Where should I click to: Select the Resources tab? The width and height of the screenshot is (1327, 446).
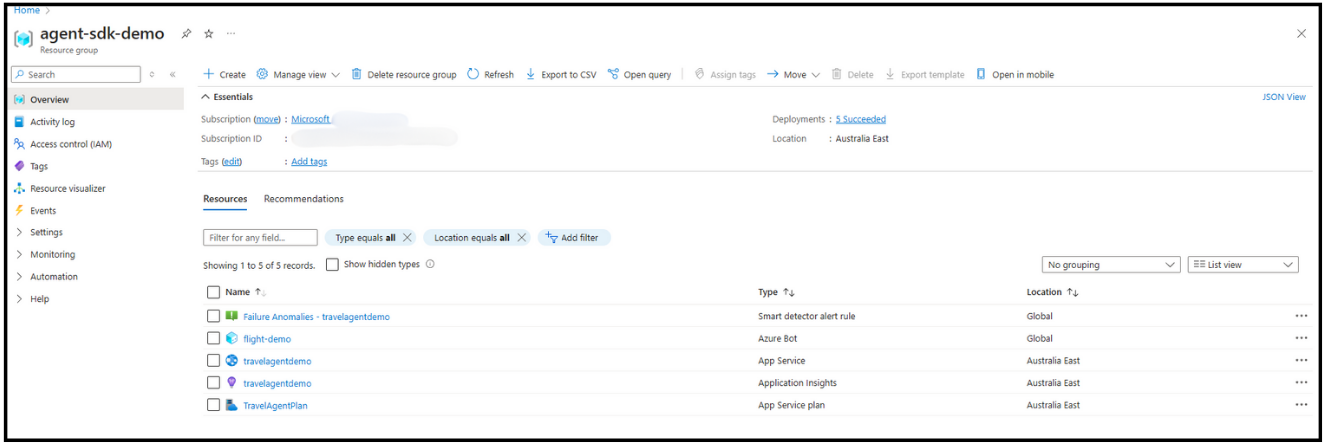[225, 199]
